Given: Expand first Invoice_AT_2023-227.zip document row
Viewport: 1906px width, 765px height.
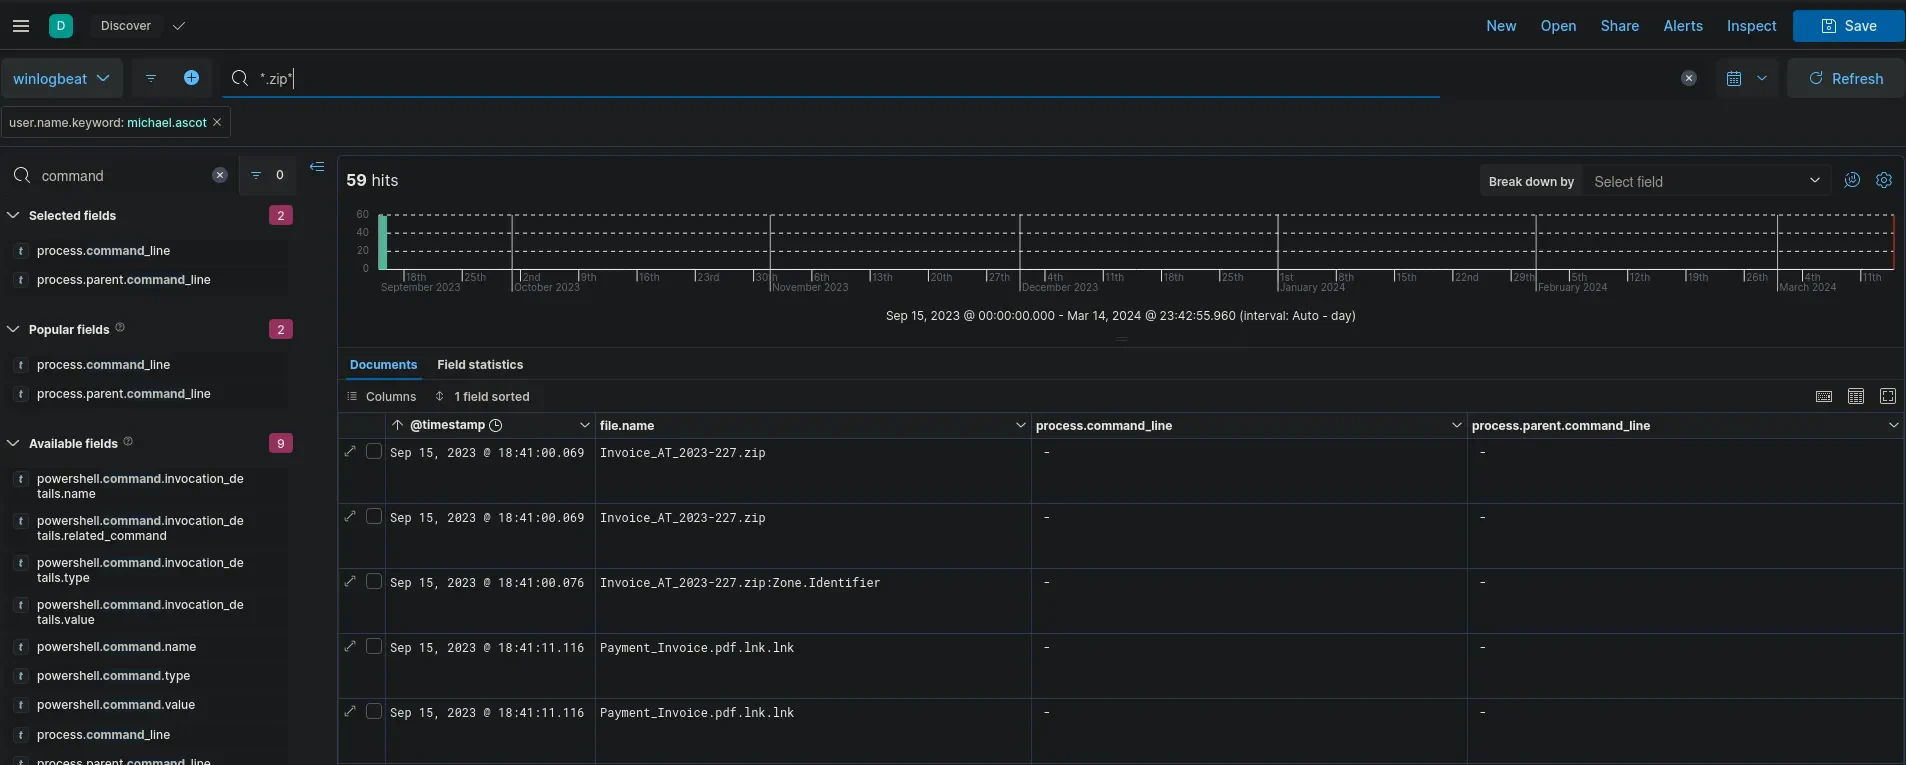Looking at the screenshot, I should point(350,452).
